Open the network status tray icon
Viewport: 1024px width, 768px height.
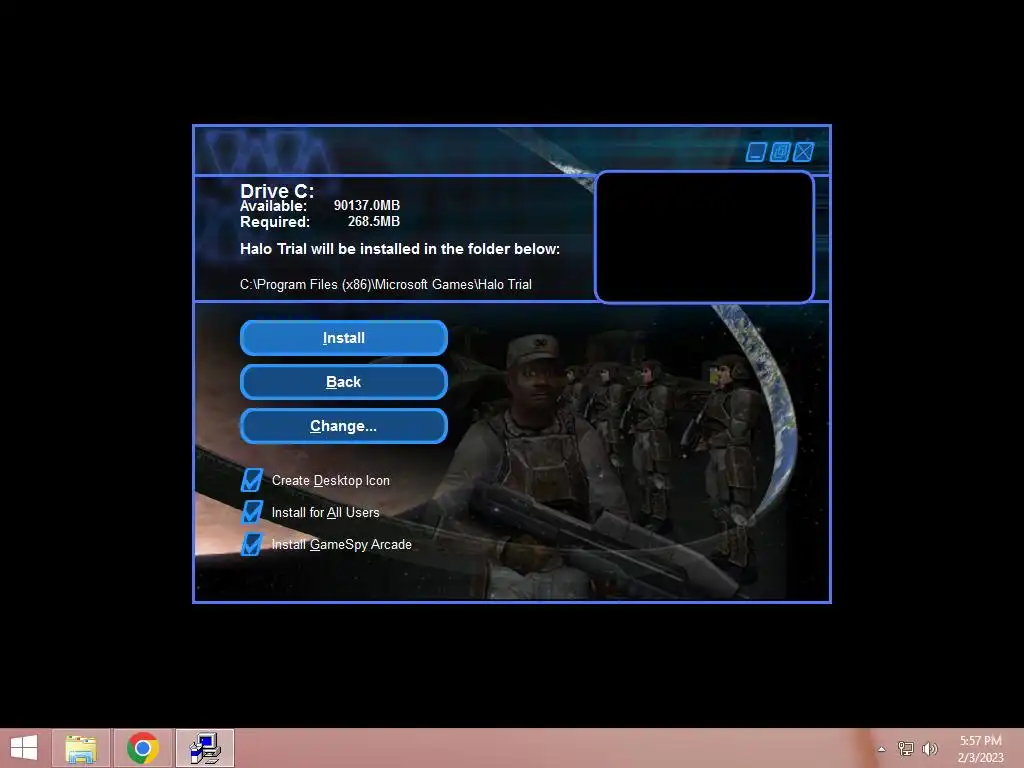[x=905, y=749]
